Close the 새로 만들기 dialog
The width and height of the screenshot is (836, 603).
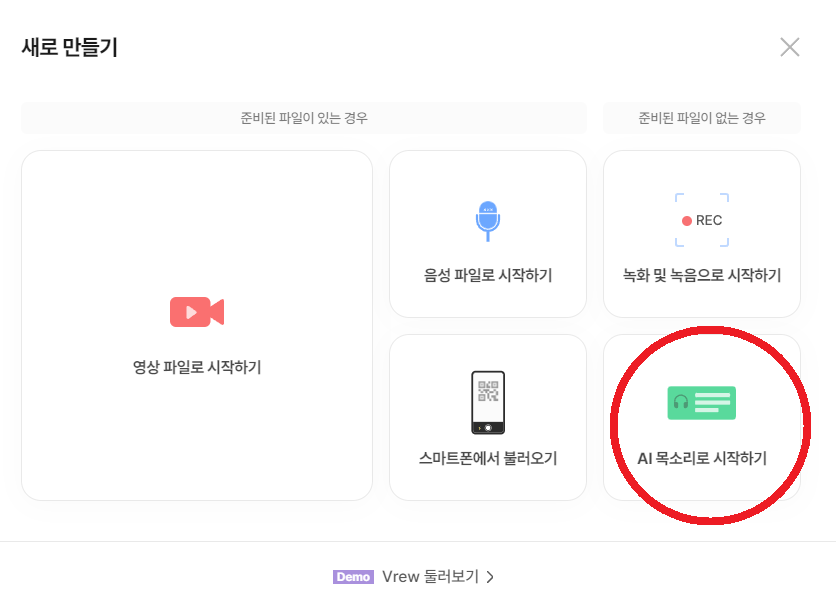(x=790, y=47)
